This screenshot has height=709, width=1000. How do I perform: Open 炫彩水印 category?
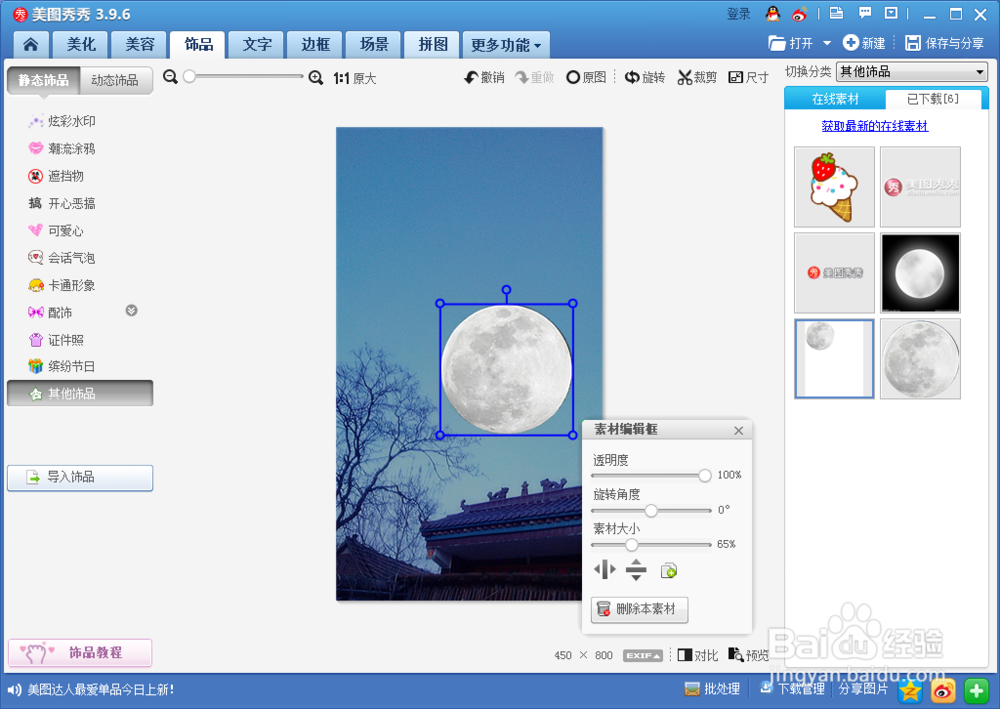tap(62, 121)
